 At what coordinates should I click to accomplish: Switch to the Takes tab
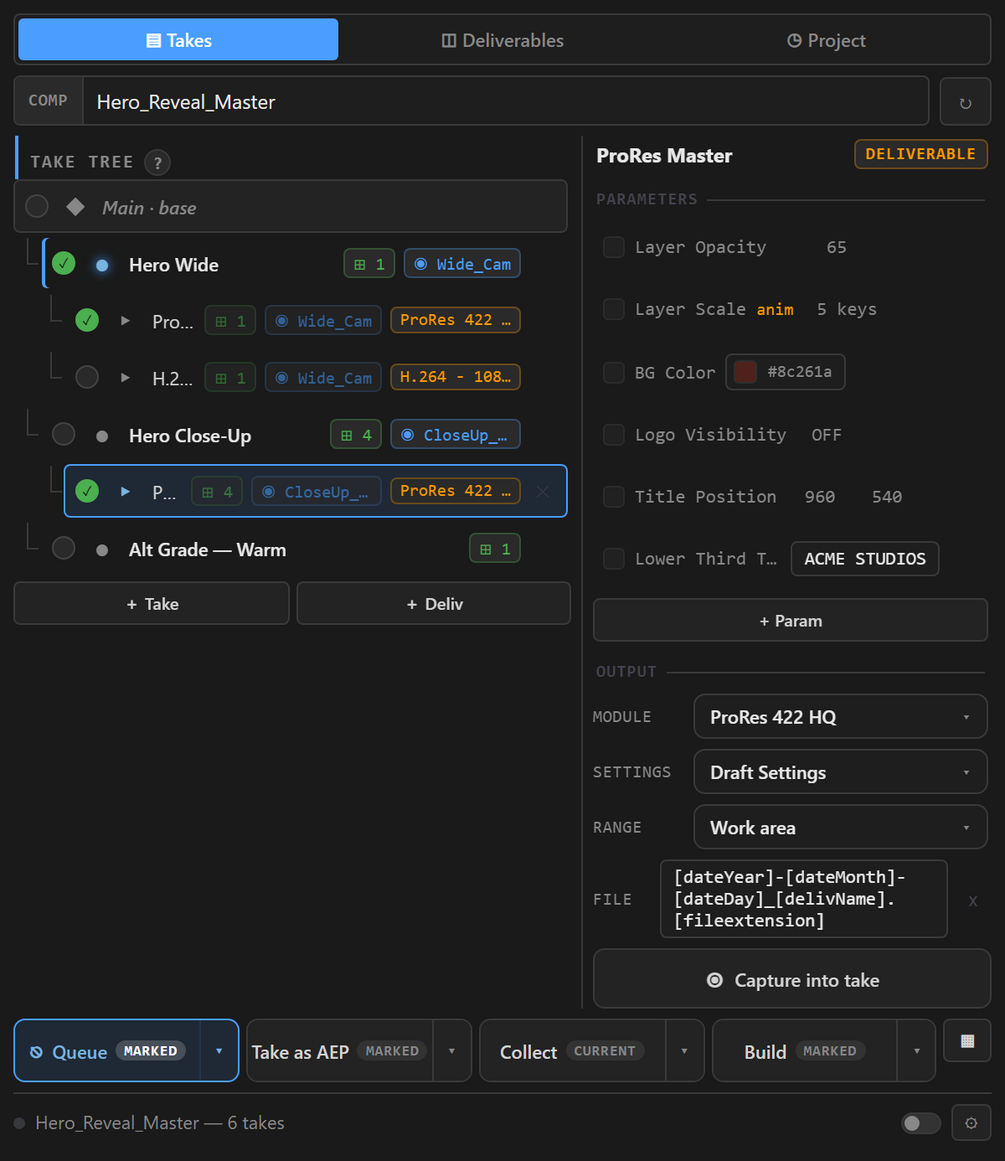178,40
